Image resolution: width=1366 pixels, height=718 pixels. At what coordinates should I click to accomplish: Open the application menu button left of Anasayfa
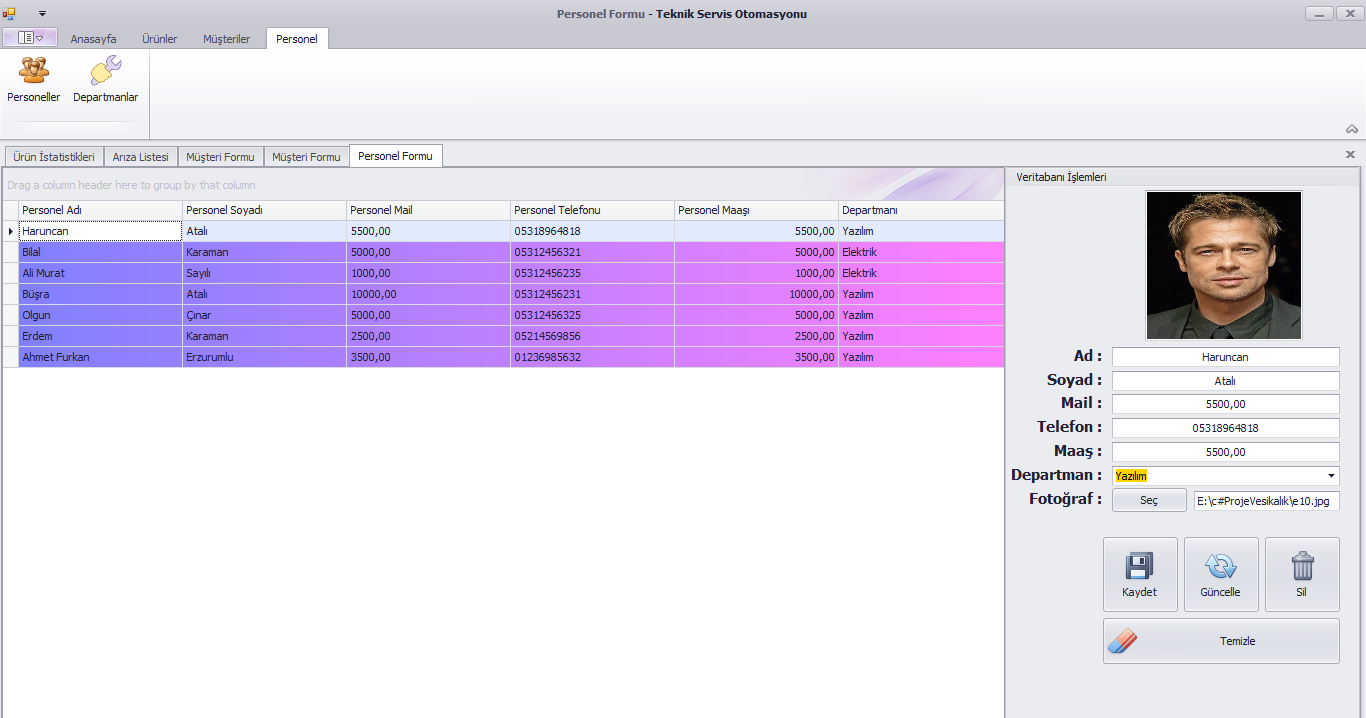(30, 38)
